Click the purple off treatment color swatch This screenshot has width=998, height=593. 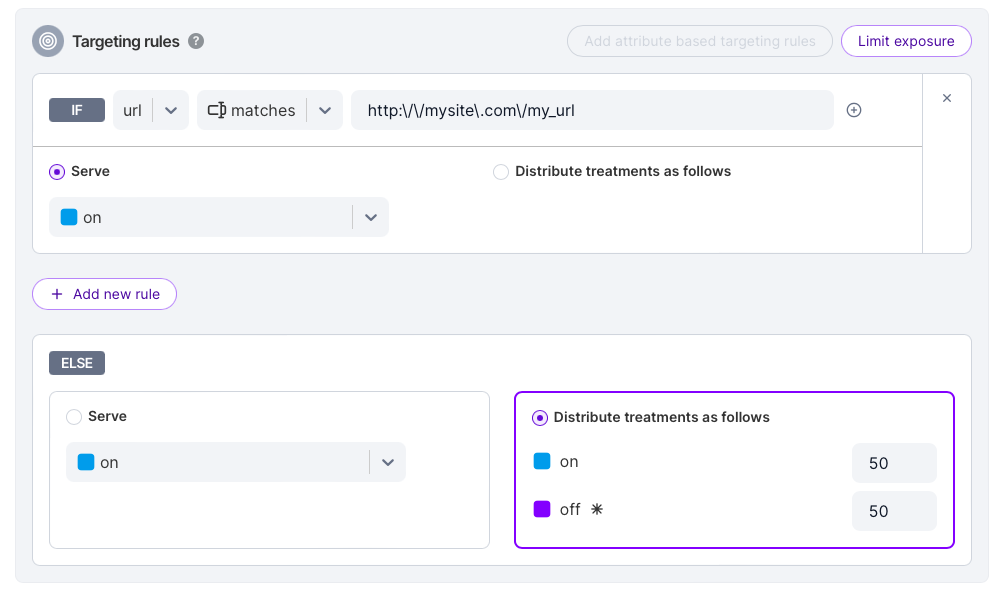tap(542, 509)
